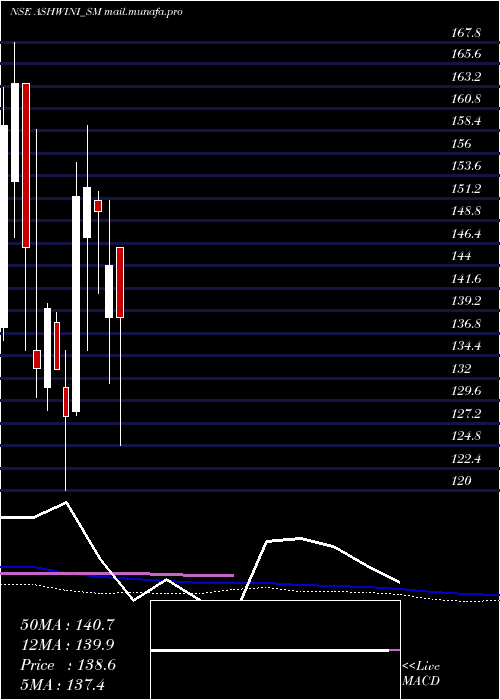
Task: Click the 165.6 price axis label
Action: 466,54
